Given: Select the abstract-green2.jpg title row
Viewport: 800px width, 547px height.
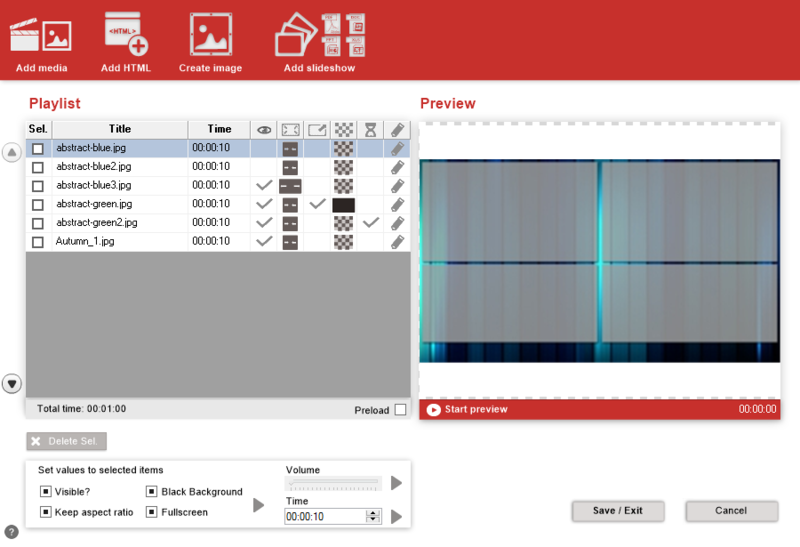Looking at the screenshot, I should 120,223.
